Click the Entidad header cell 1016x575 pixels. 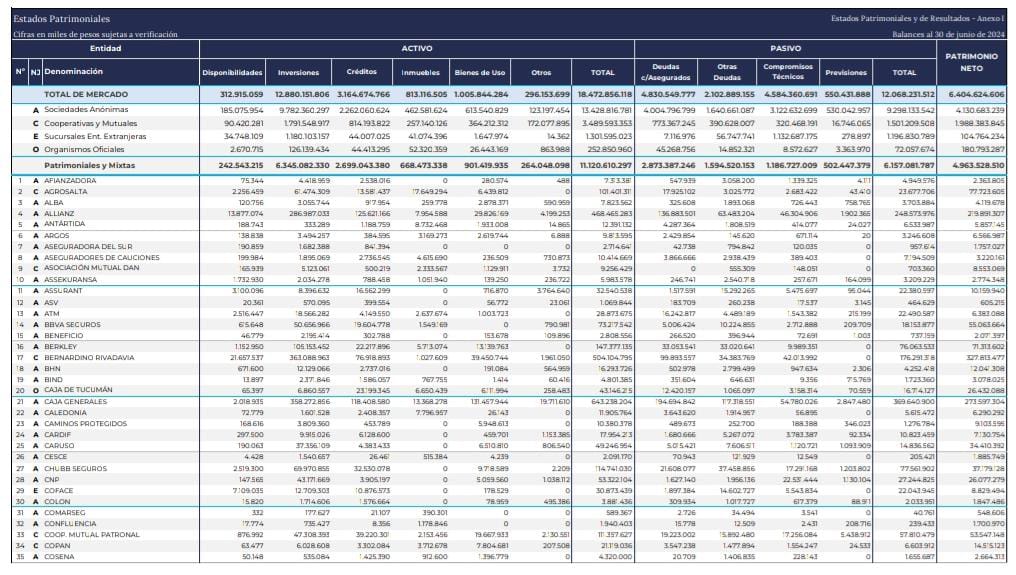tap(105, 48)
